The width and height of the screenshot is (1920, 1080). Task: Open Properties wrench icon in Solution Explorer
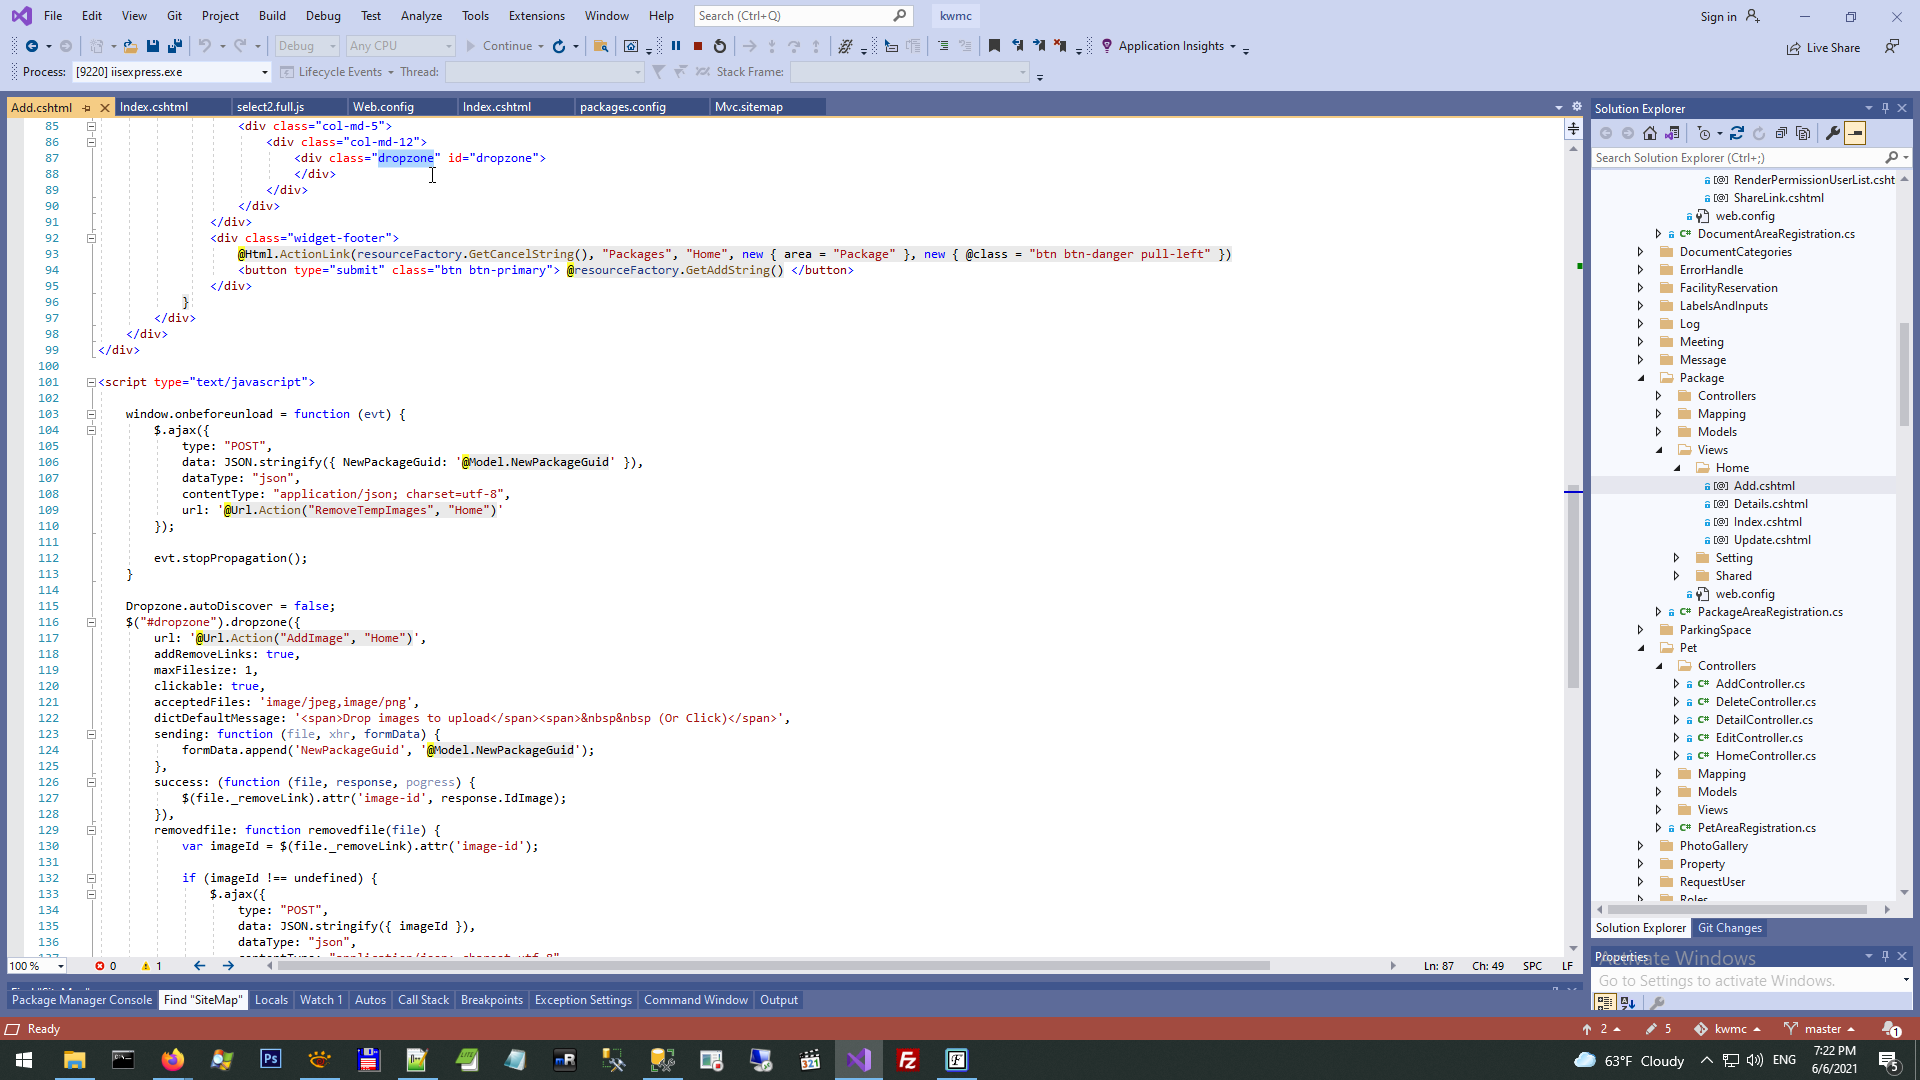pos(1833,133)
